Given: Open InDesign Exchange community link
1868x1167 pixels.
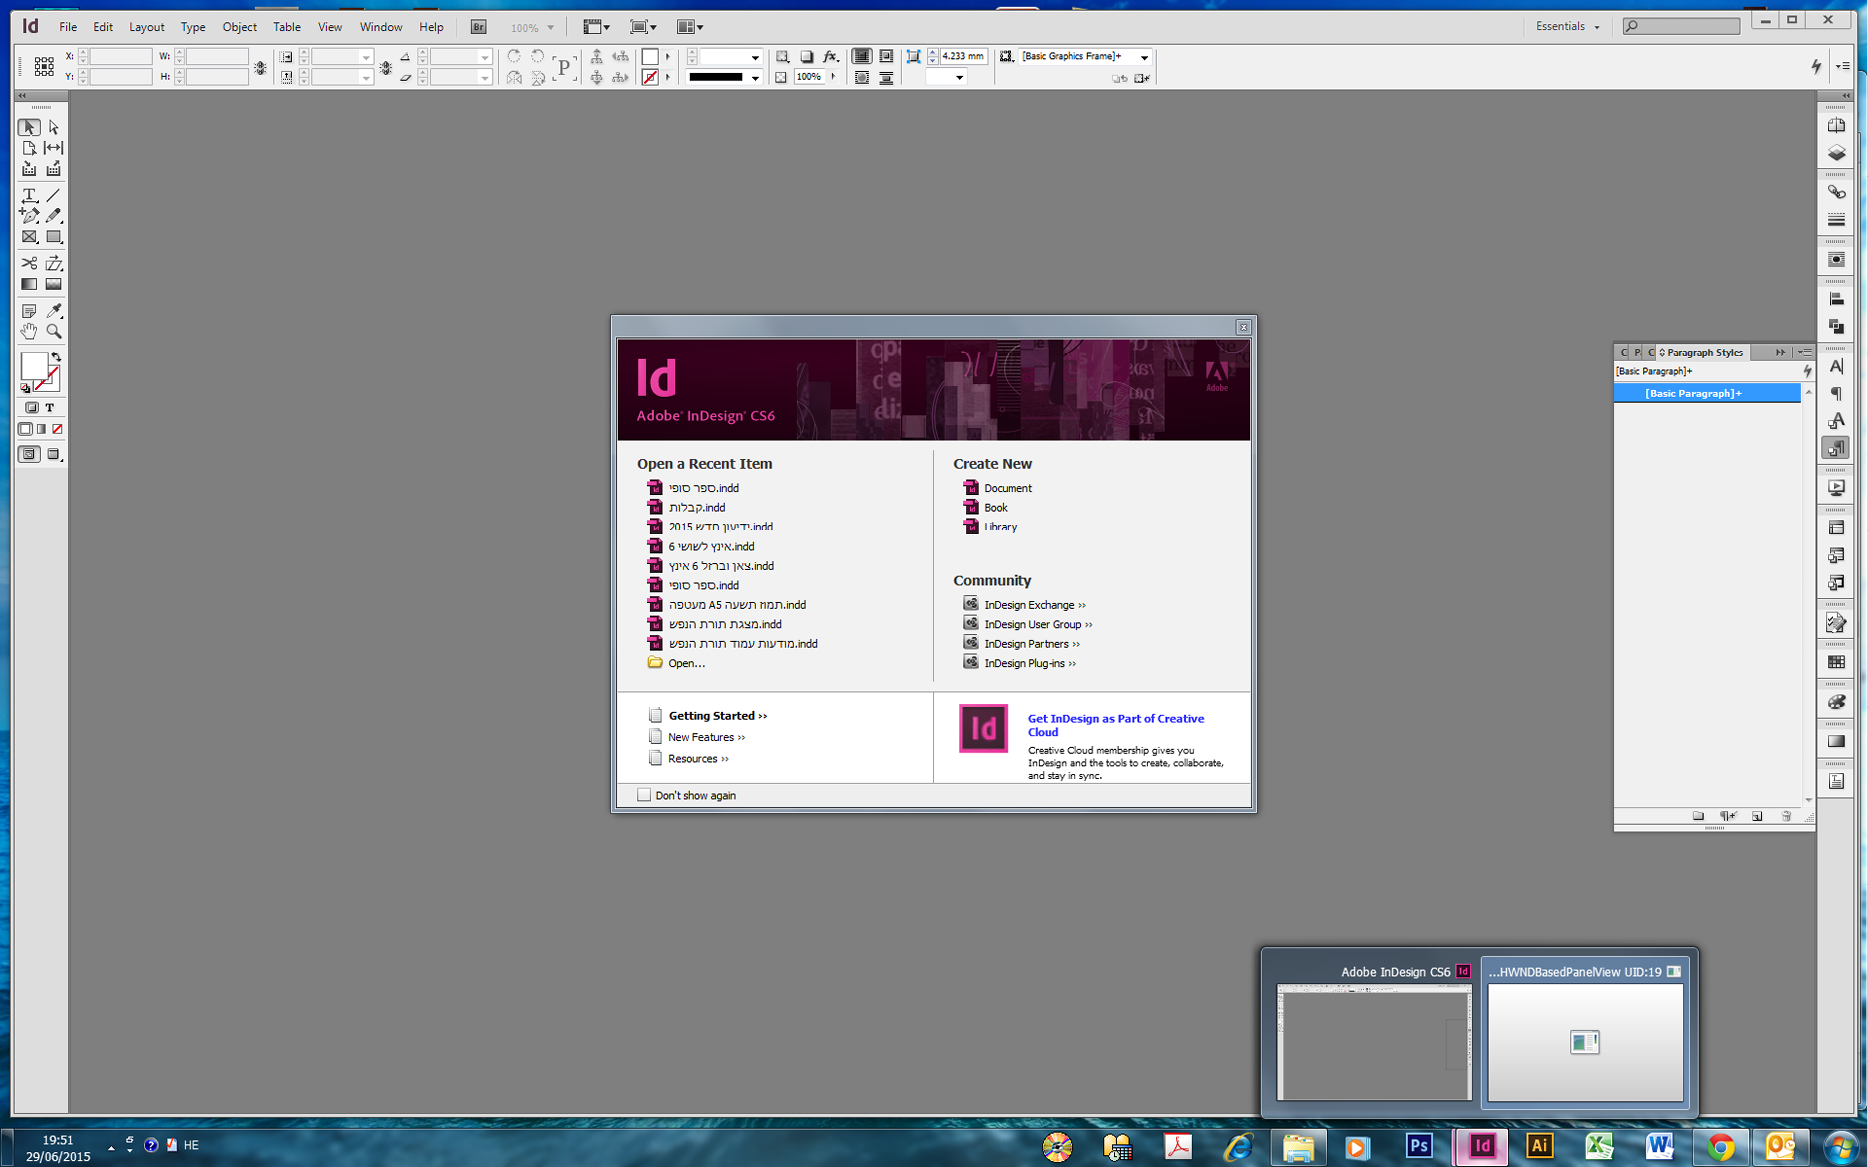Looking at the screenshot, I should 1034,605.
